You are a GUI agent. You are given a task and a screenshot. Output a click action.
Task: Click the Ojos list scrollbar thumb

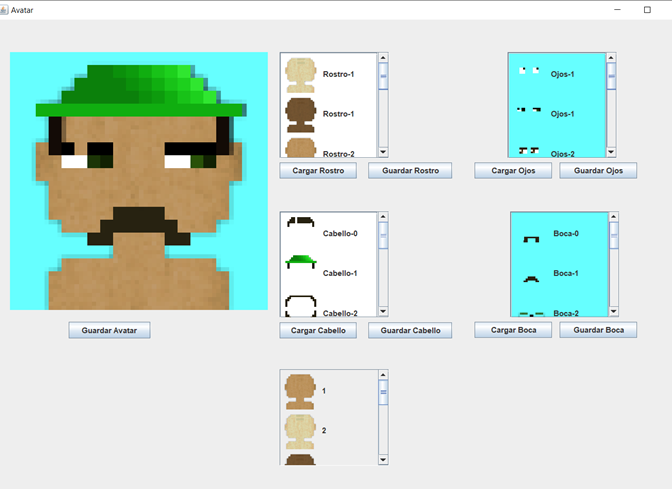611,76
